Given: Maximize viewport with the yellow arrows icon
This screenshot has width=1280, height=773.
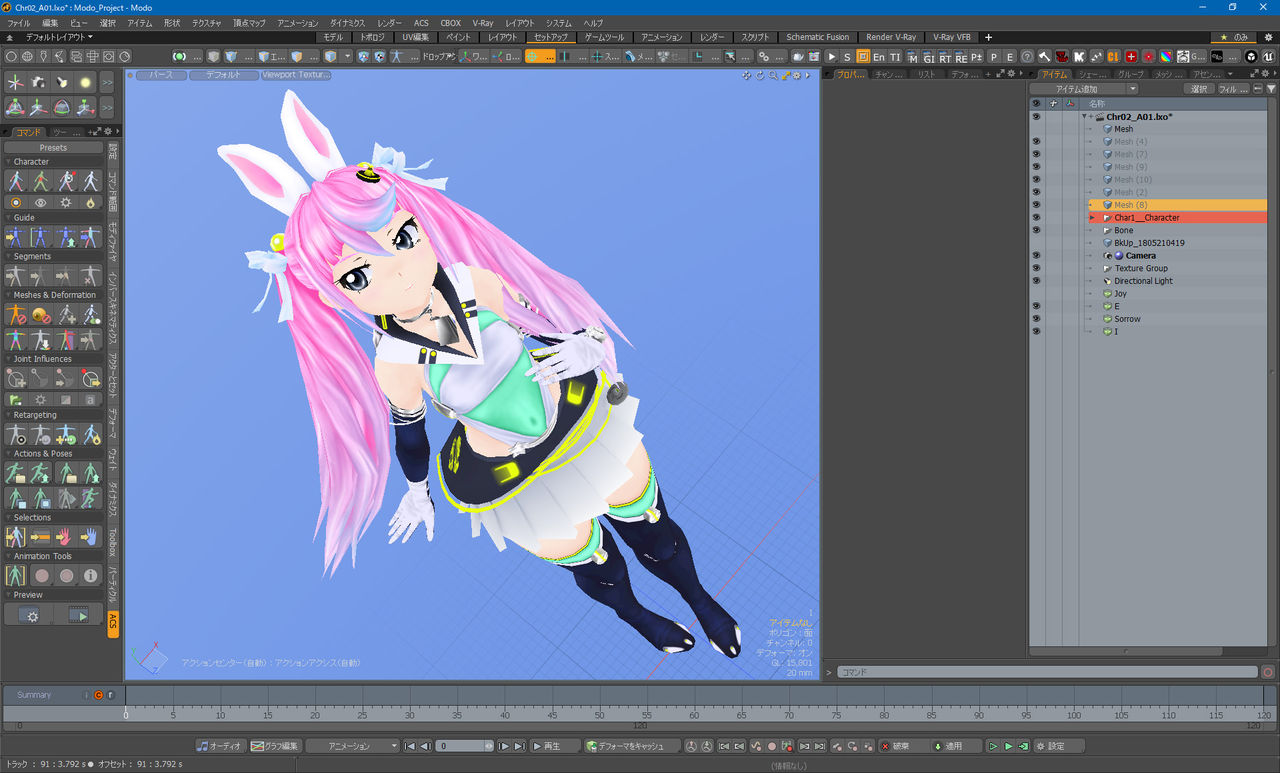Looking at the screenshot, I should [786, 75].
